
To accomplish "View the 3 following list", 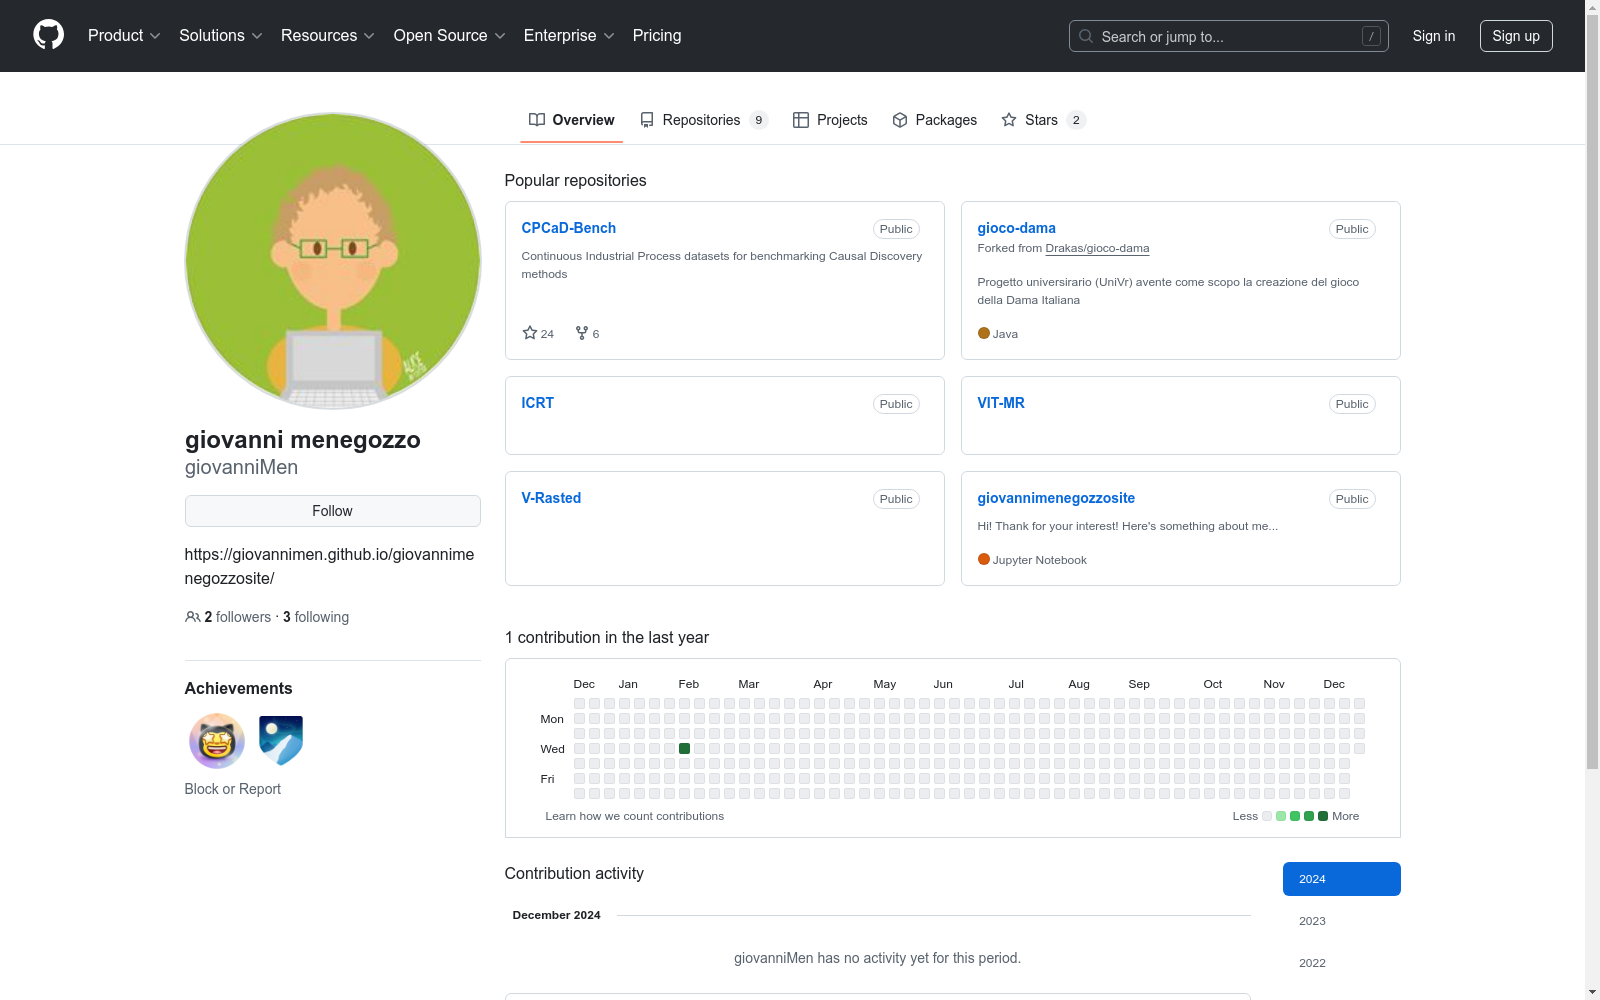I will [316, 617].
